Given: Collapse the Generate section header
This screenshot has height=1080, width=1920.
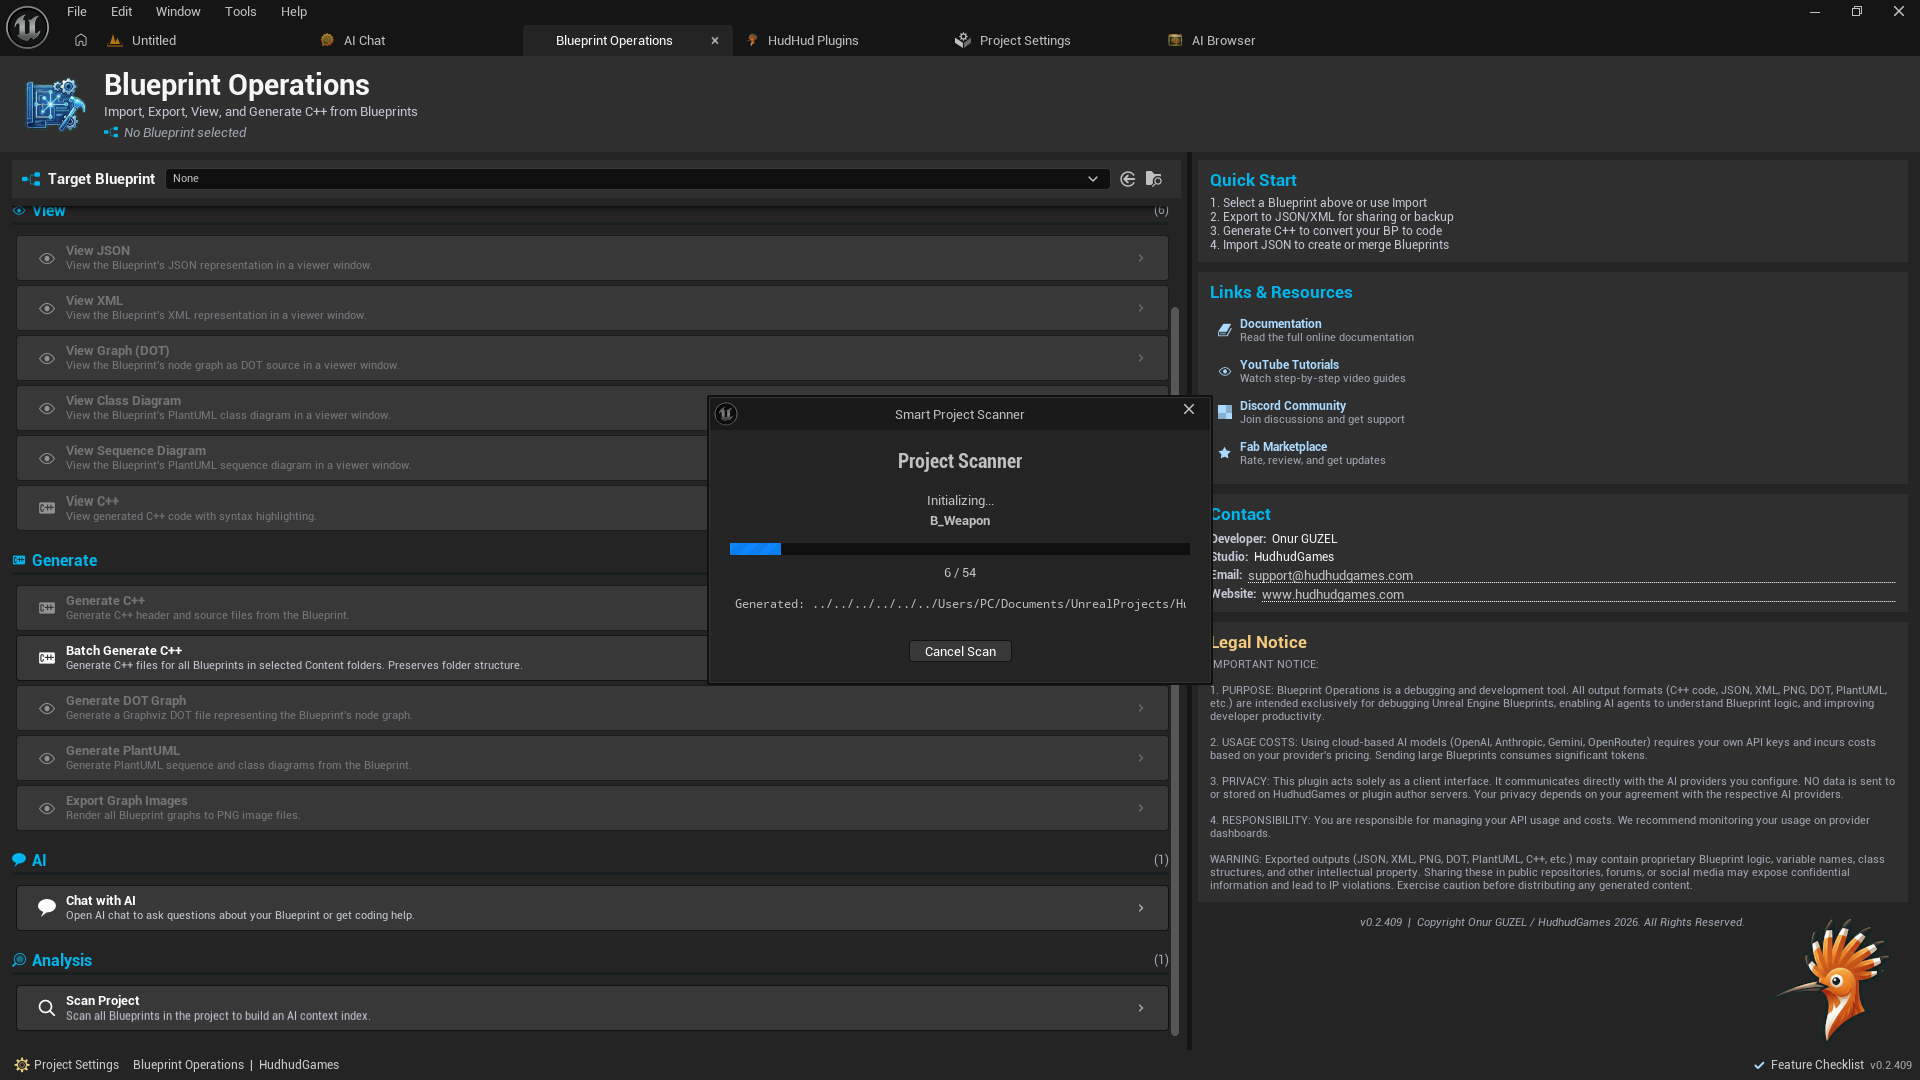Looking at the screenshot, I should click(64, 560).
